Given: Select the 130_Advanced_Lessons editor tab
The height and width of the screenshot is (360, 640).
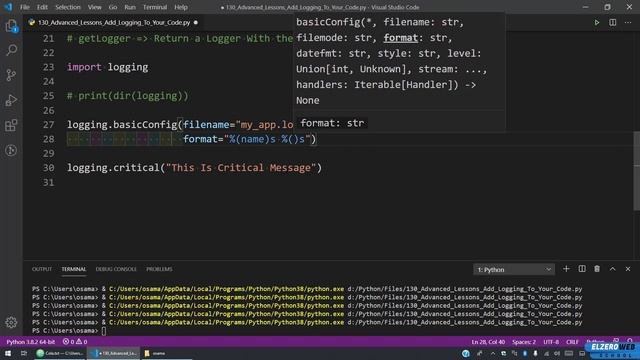Looking at the screenshot, I should [113, 22].
